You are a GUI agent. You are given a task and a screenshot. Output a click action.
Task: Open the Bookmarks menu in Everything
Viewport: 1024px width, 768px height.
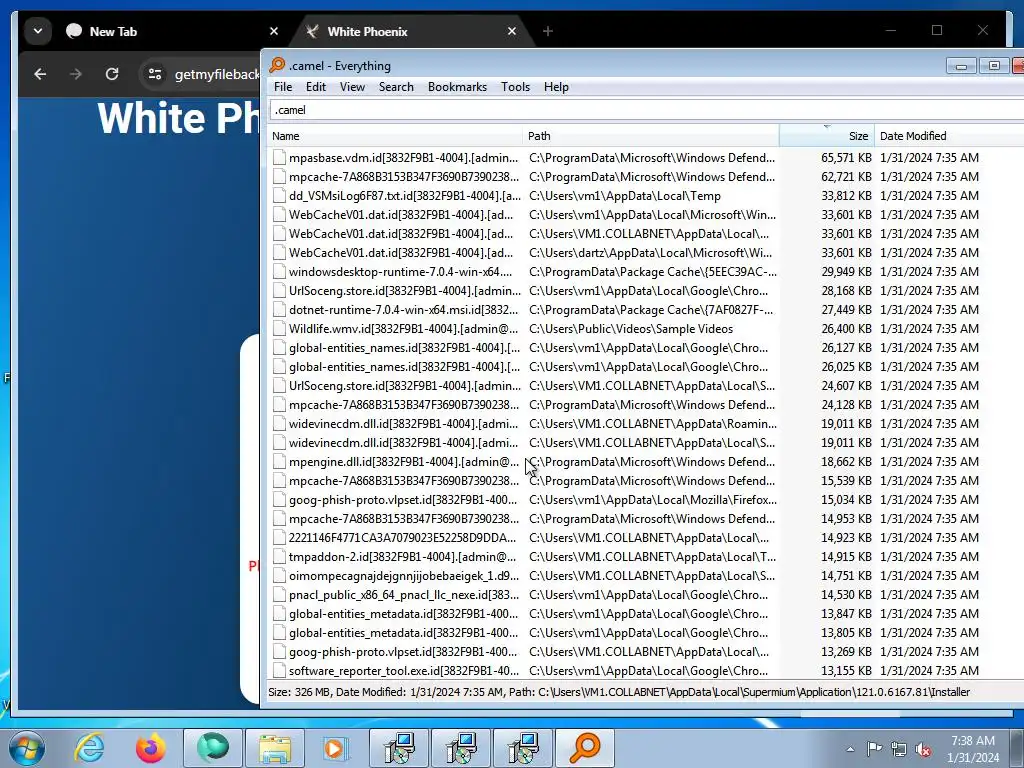457,87
